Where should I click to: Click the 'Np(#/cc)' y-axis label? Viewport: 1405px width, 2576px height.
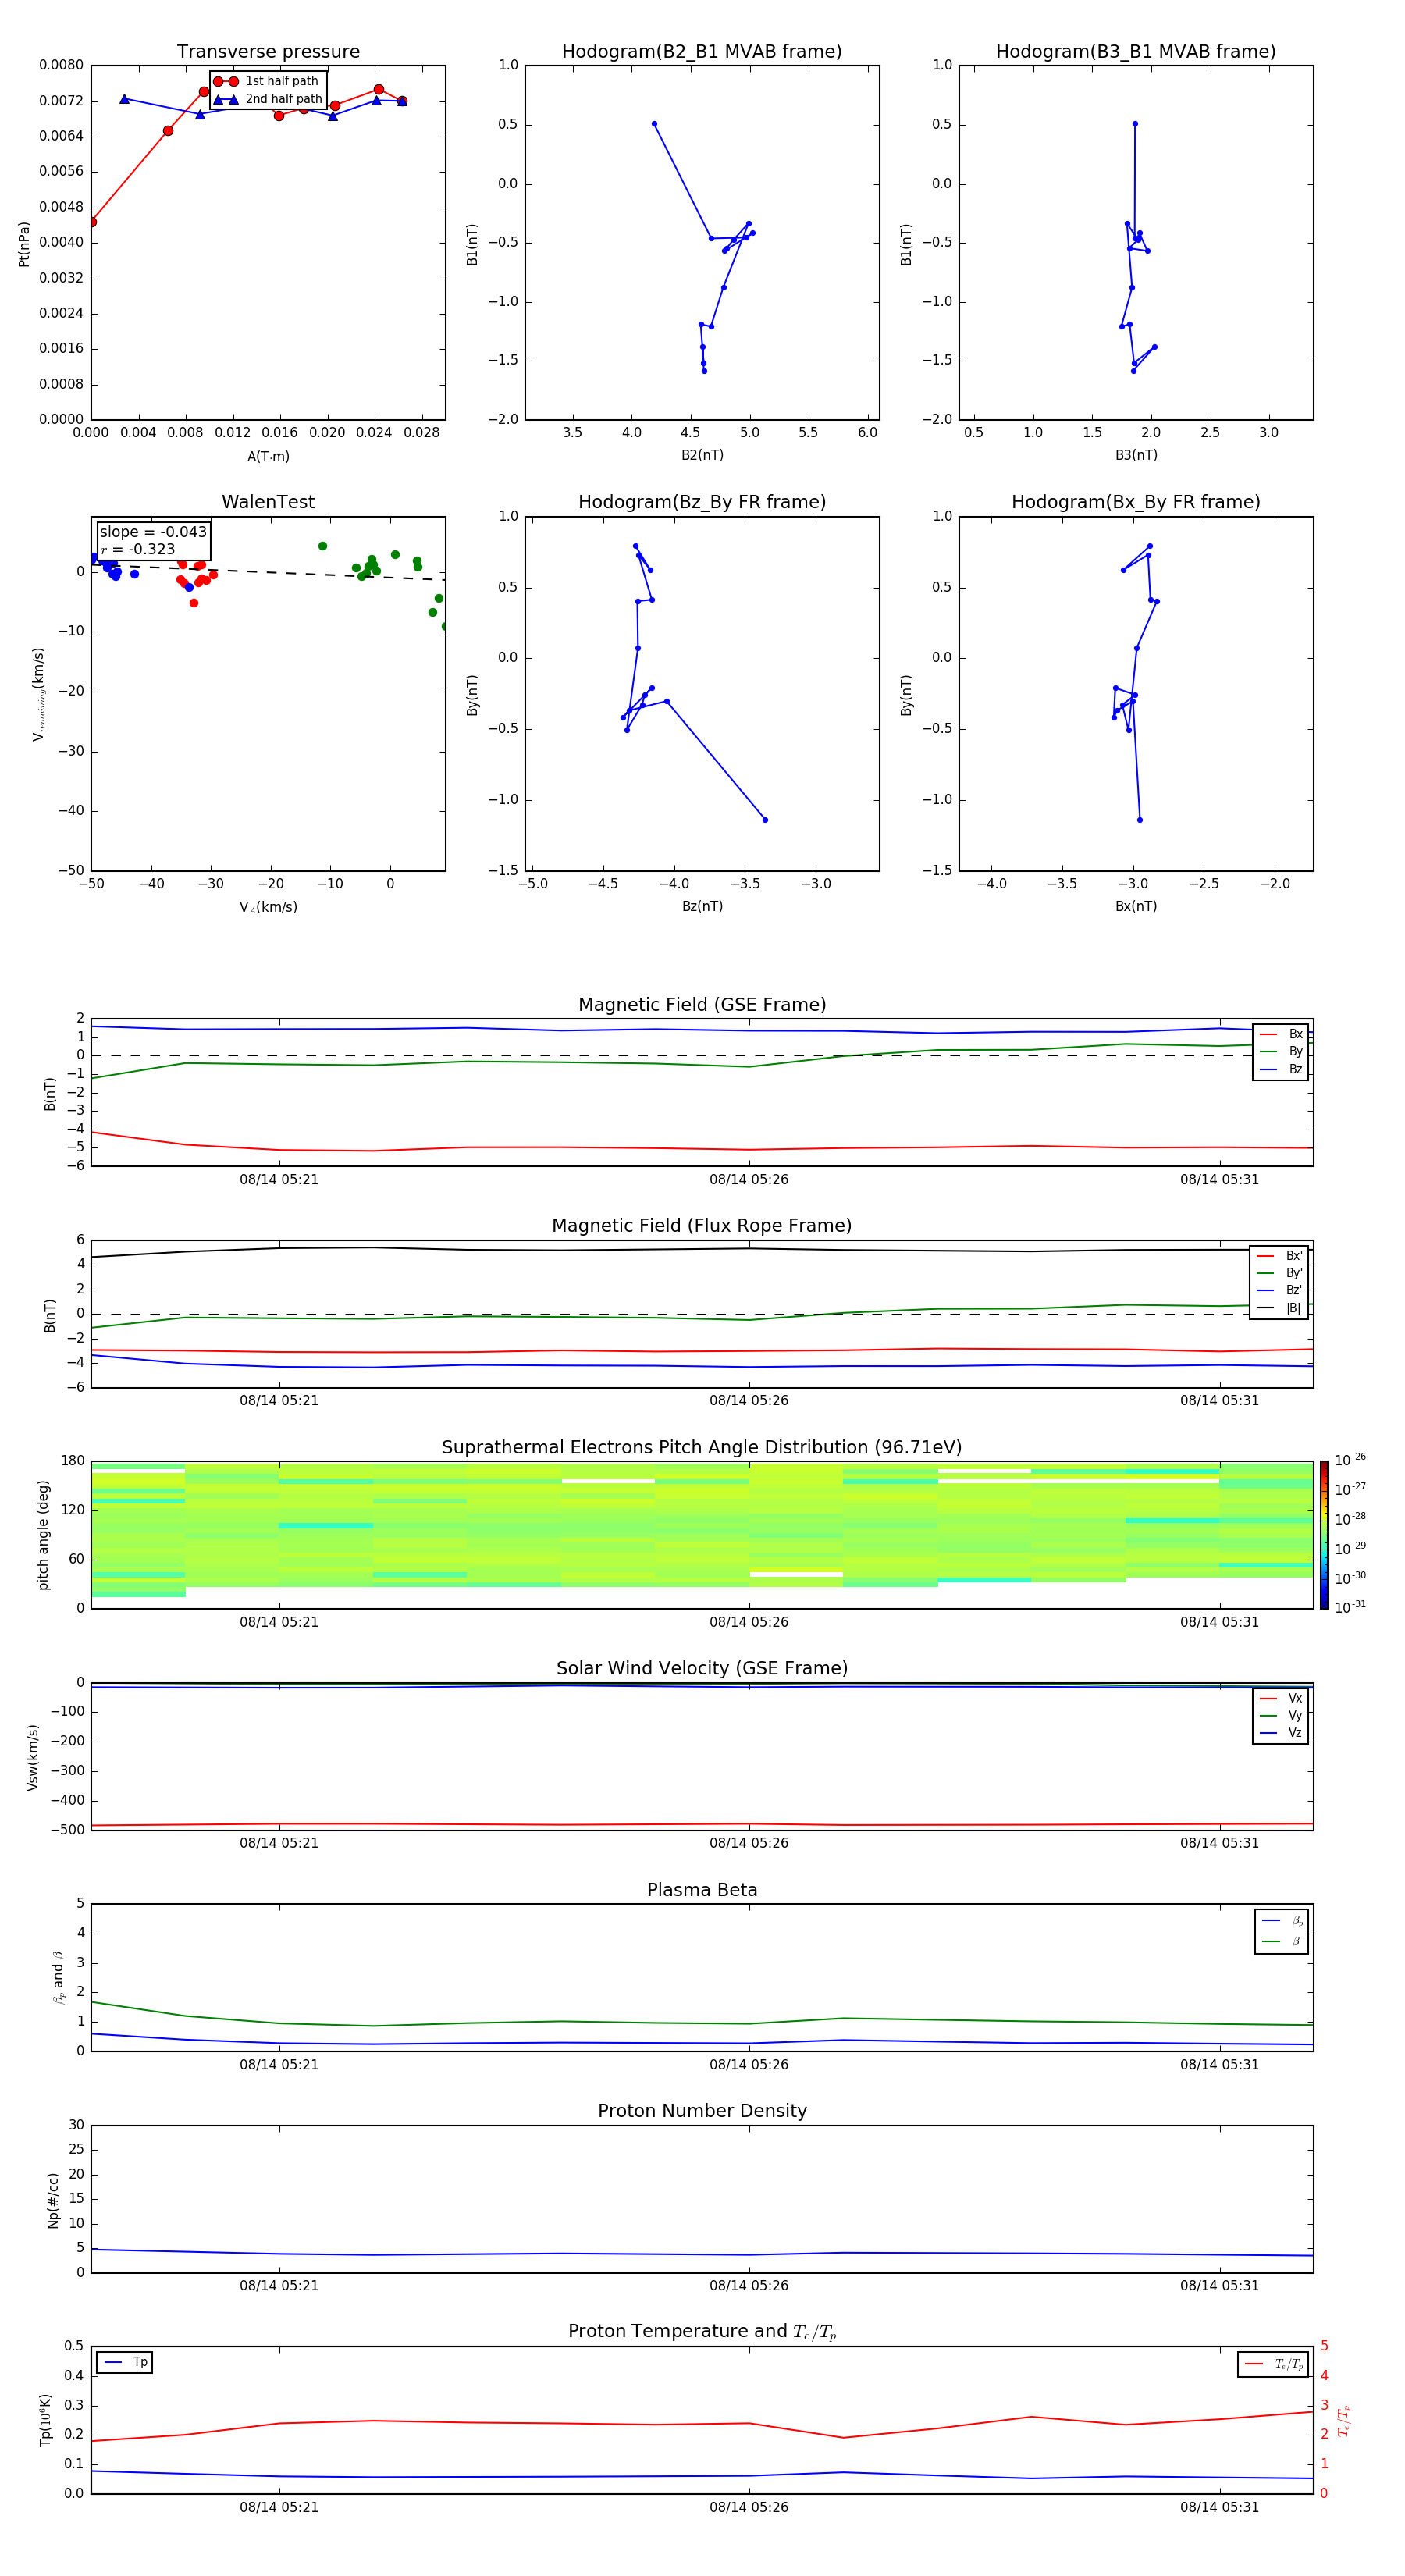(53, 2199)
